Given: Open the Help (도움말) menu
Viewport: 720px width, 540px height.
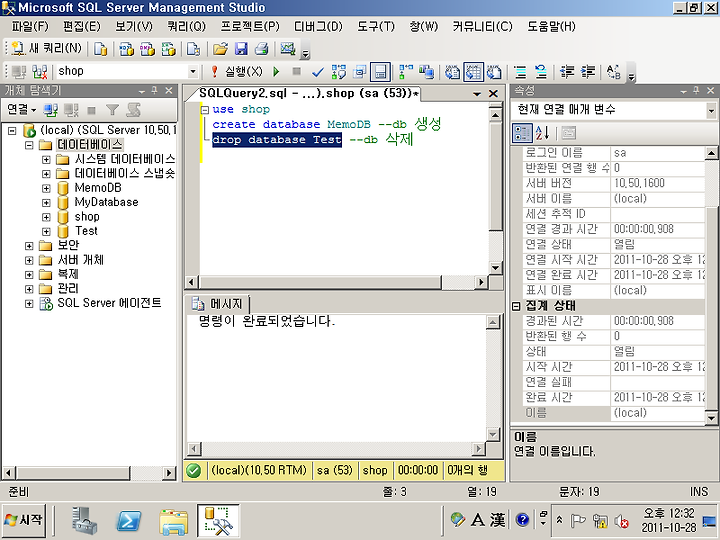Looking at the screenshot, I should coord(551,26).
